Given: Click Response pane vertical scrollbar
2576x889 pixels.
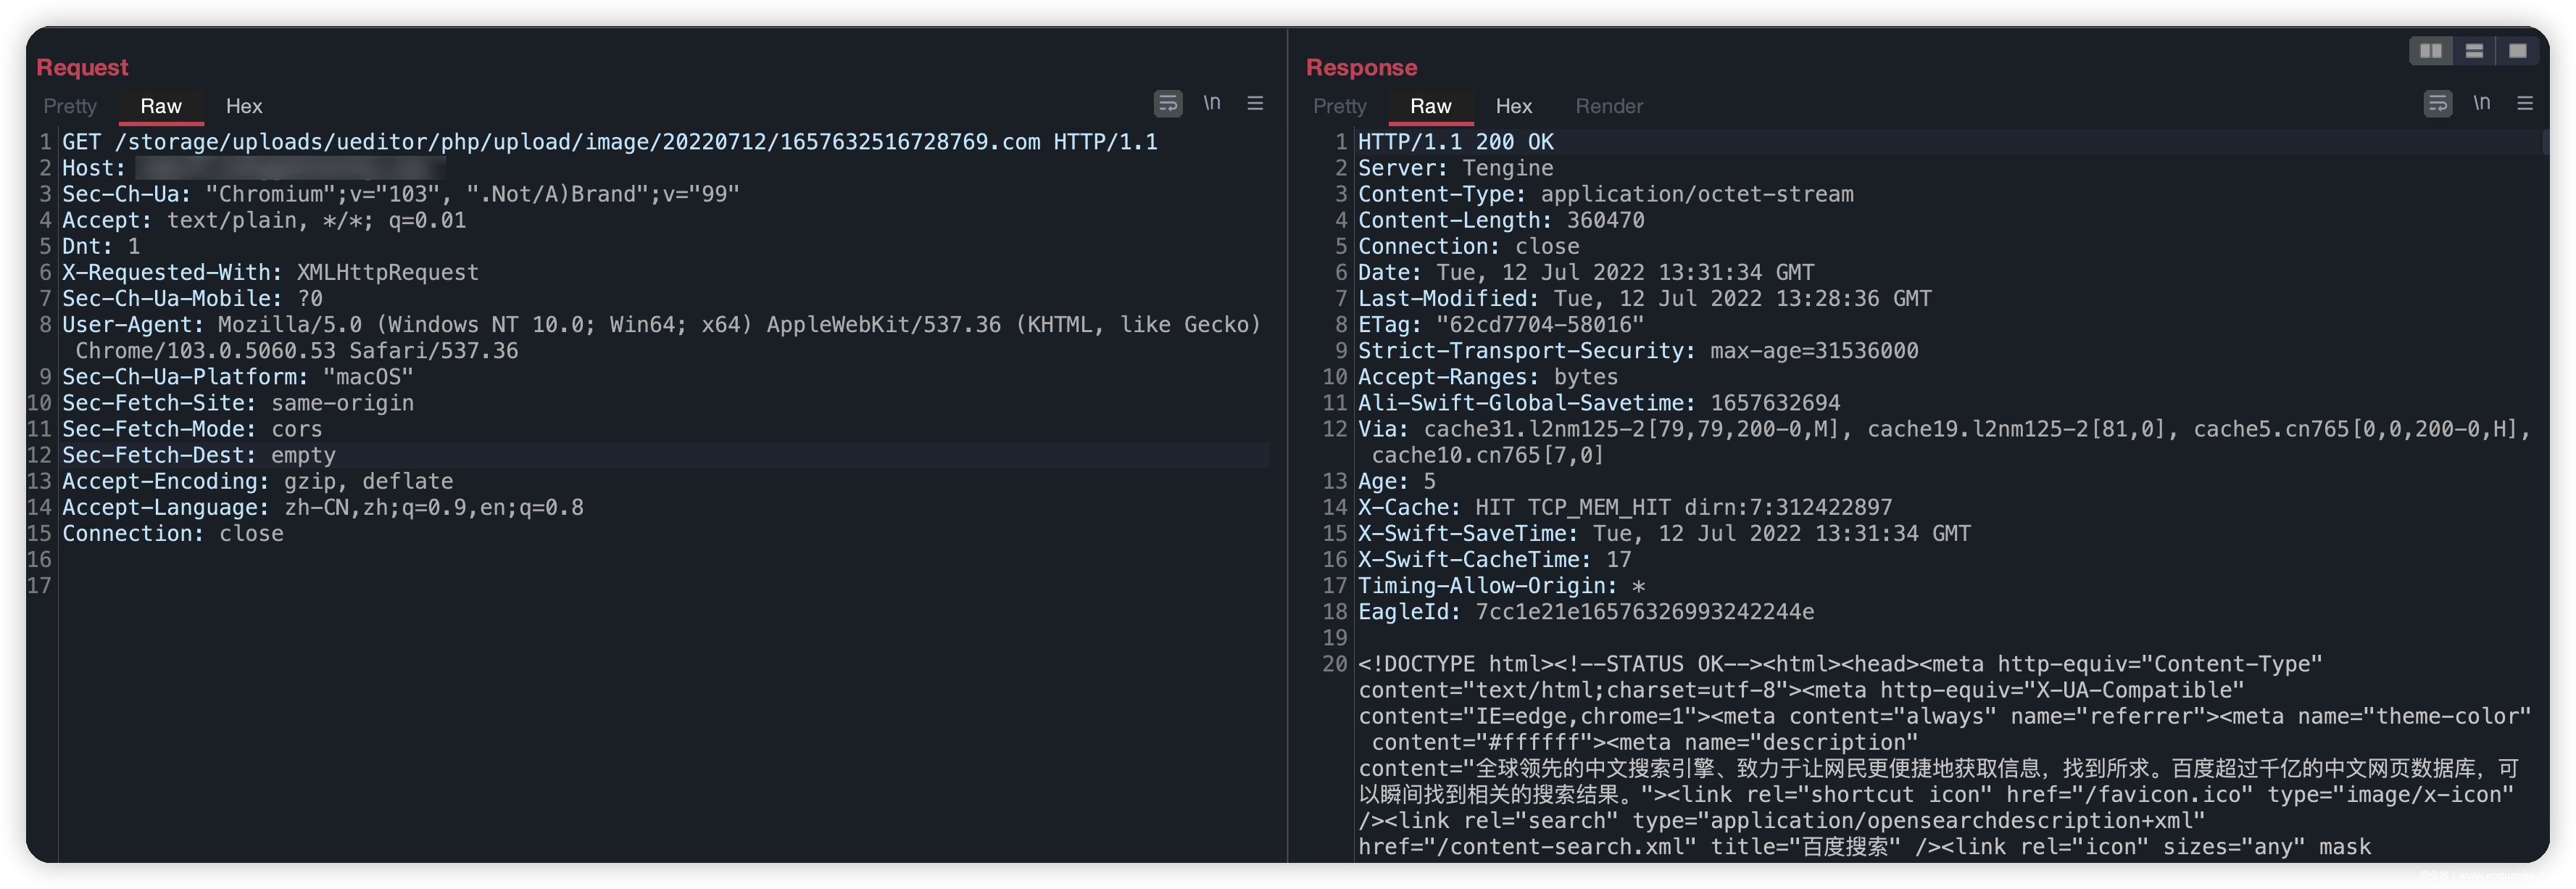Looking at the screenshot, I should [x=2545, y=142].
